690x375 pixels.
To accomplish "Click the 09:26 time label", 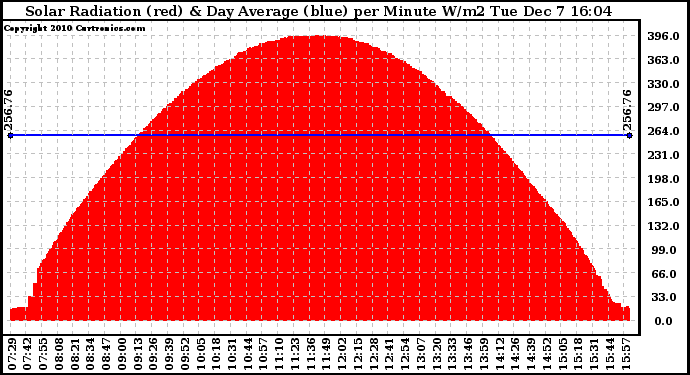I will (x=154, y=354).
